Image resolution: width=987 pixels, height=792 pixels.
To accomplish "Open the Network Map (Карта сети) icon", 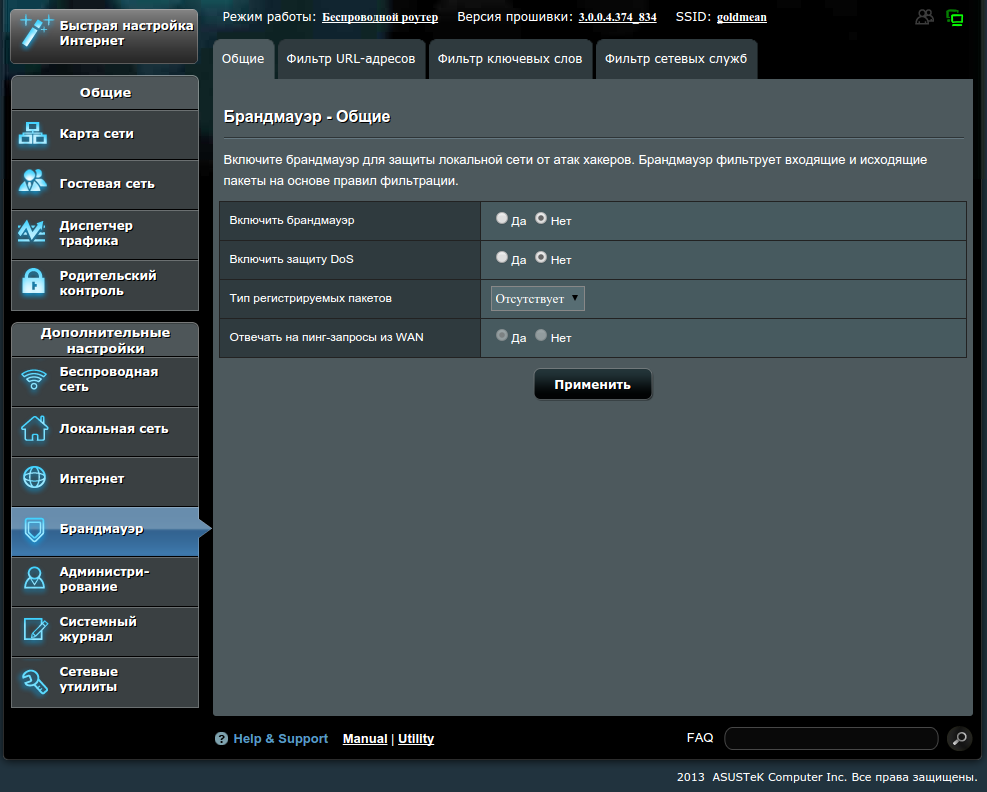I will 33,134.
